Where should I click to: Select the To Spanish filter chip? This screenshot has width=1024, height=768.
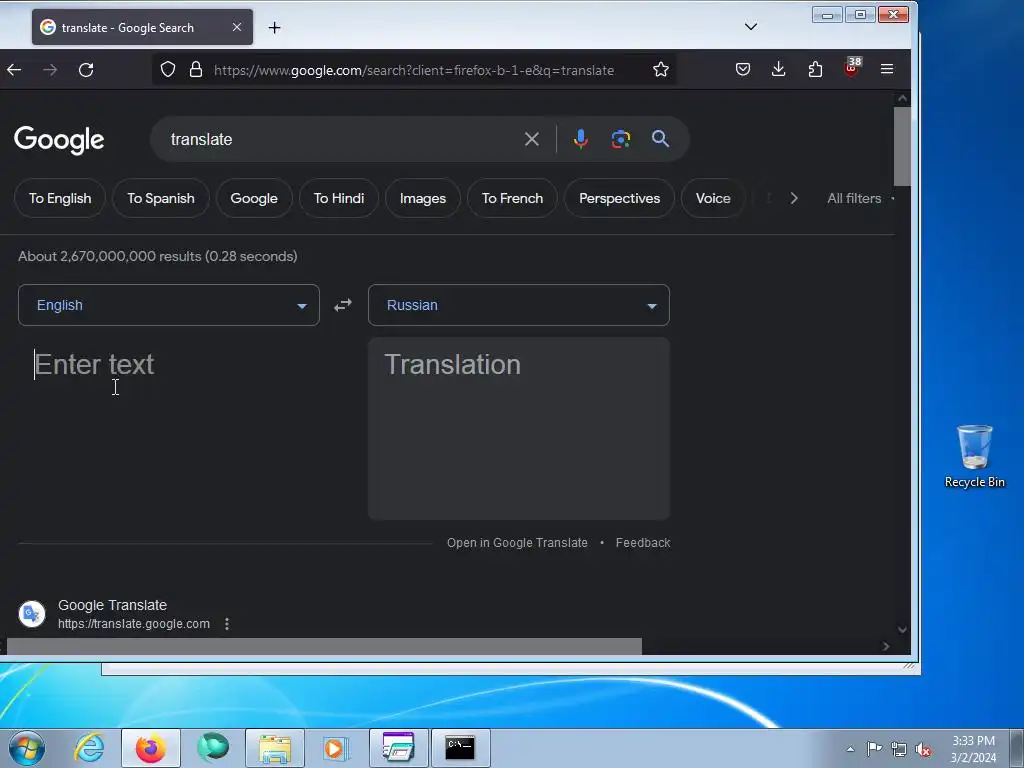[161, 199]
